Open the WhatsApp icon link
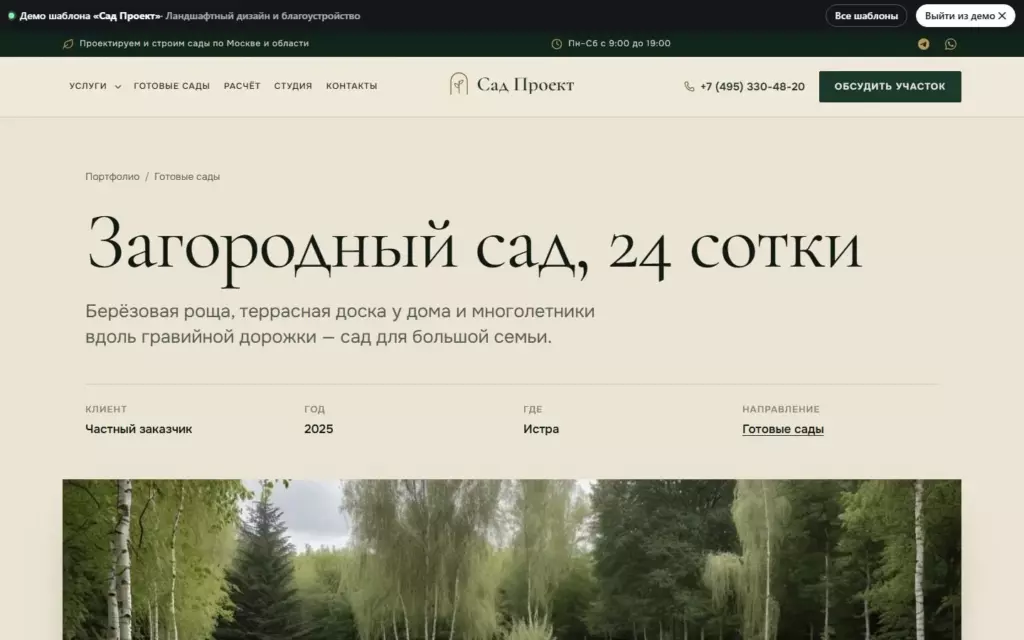Viewport: 1024px width, 640px height. click(x=951, y=44)
